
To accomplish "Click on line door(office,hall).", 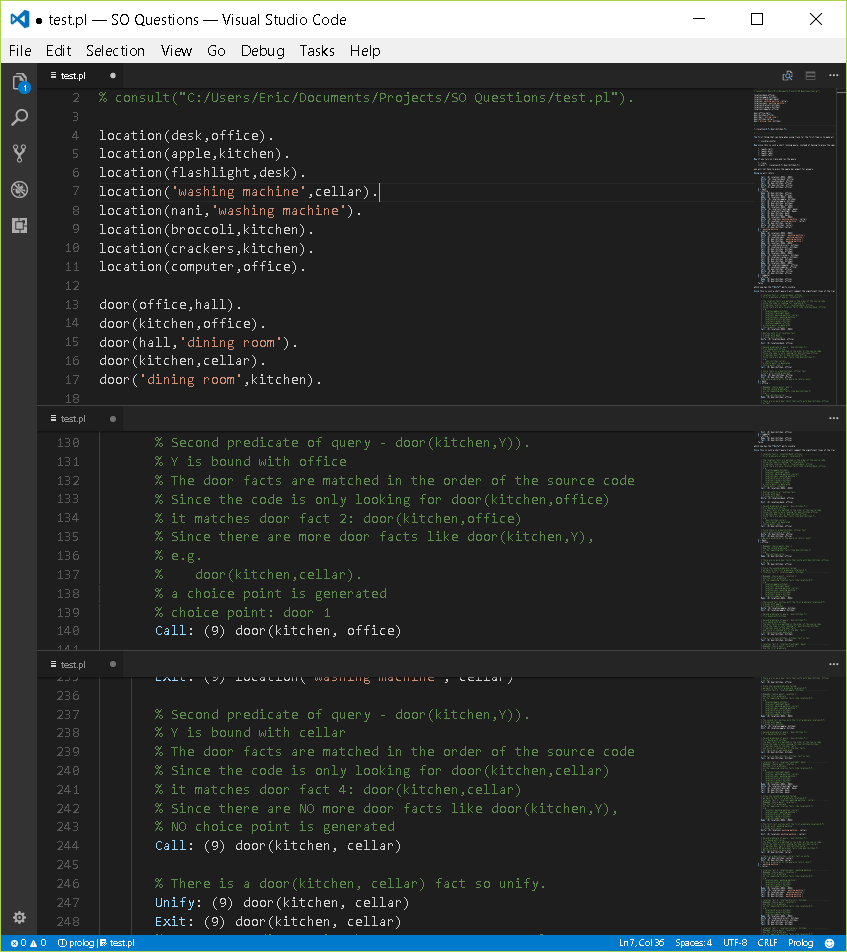I will click(171, 305).
